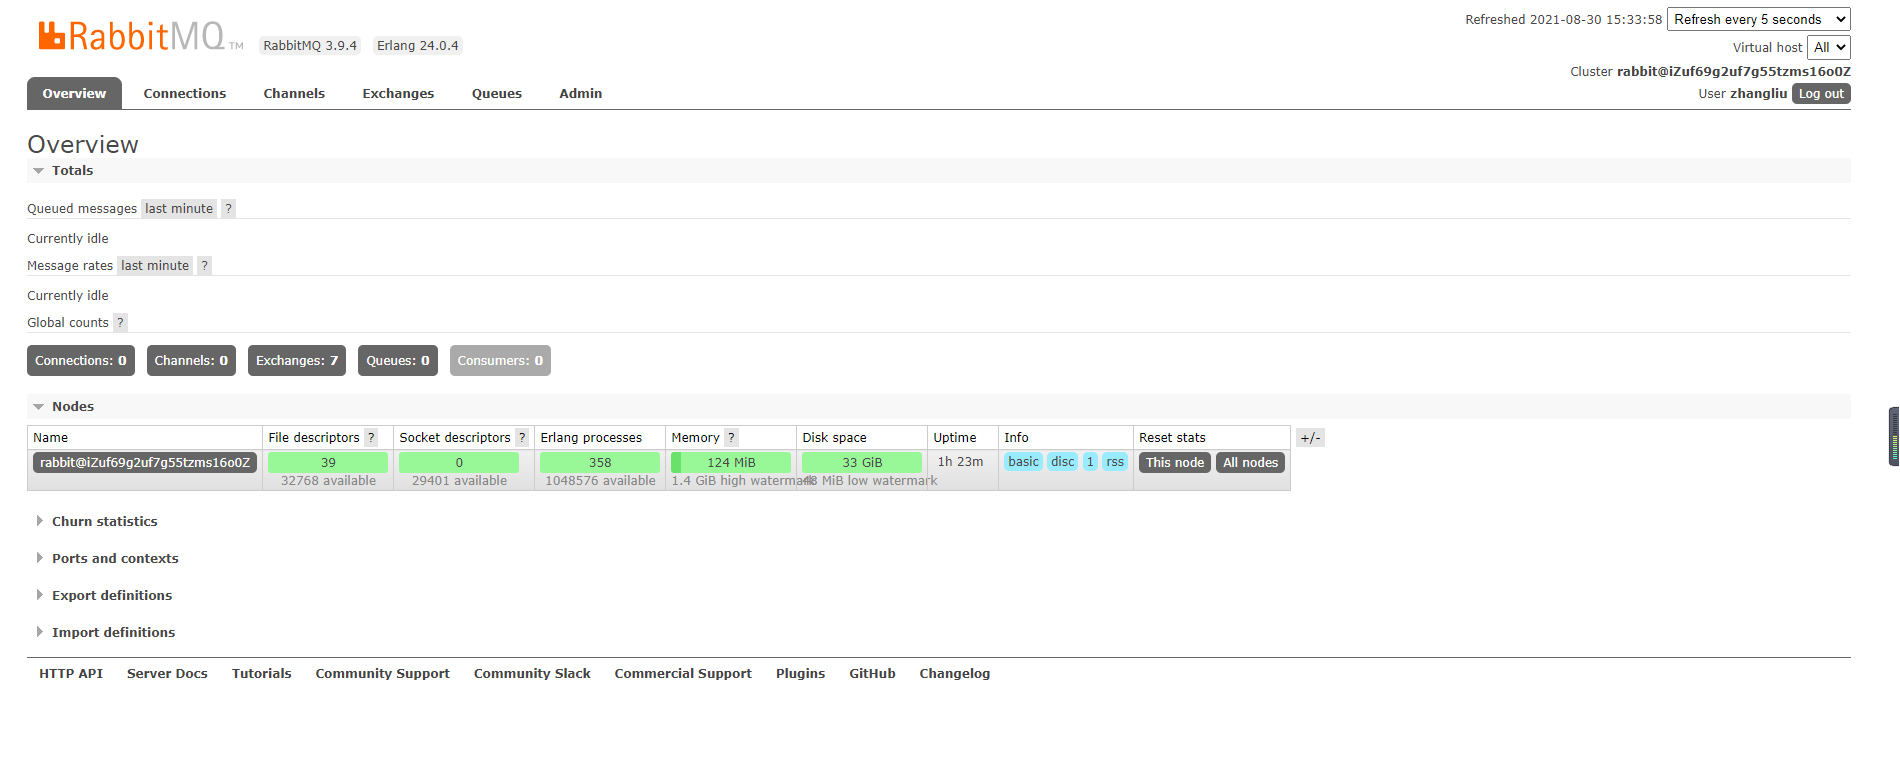The width and height of the screenshot is (1900, 782).
Task: Show Memory column help tooltip
Action: (x=731, y=437)
